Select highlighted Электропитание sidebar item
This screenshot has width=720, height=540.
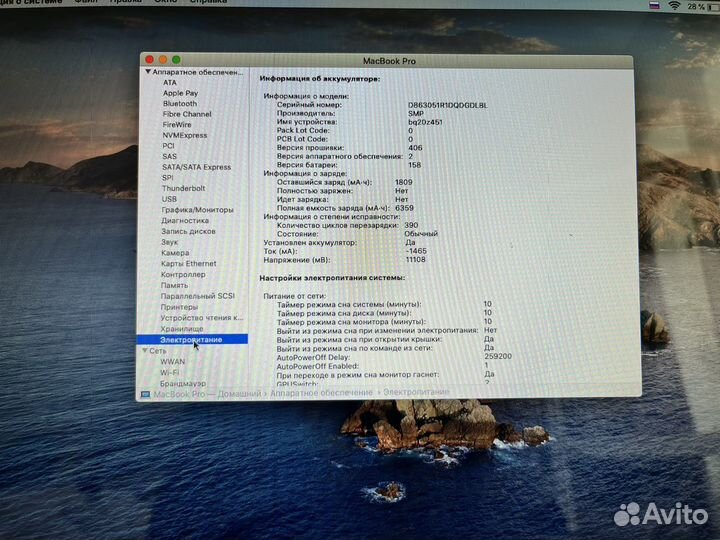192,339
